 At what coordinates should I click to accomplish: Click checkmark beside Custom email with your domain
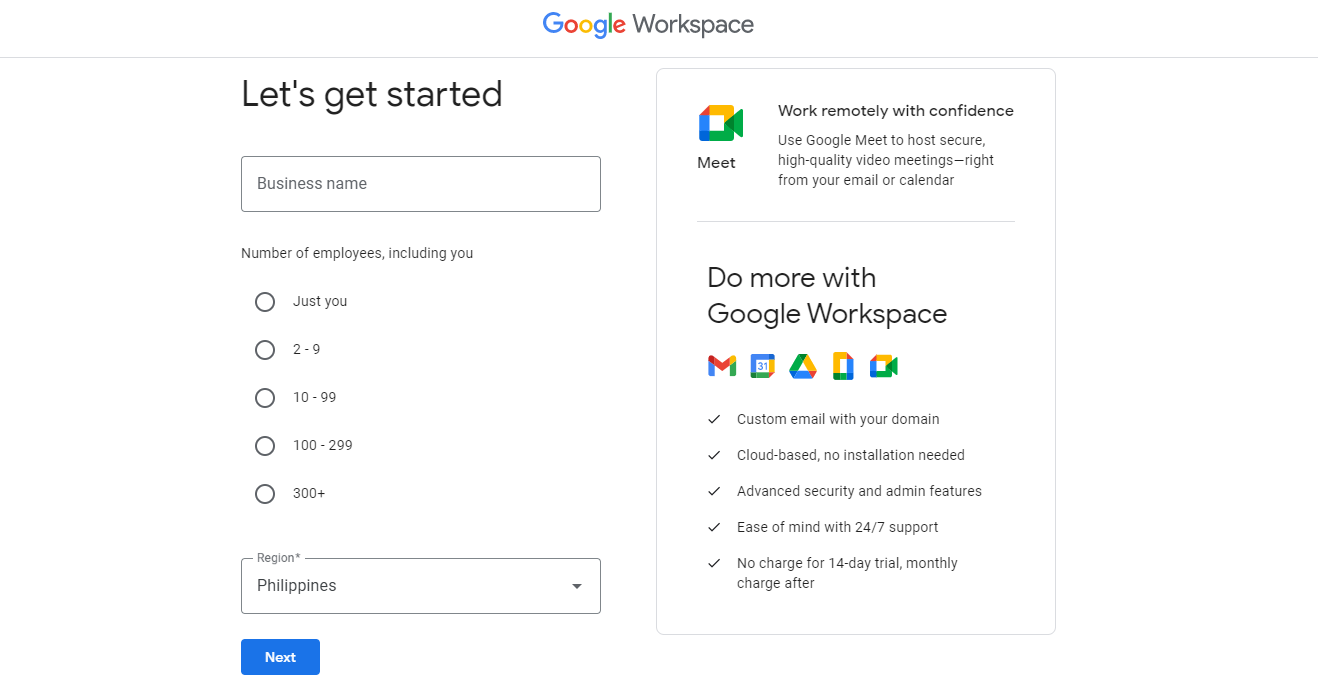tap(714, 419)
